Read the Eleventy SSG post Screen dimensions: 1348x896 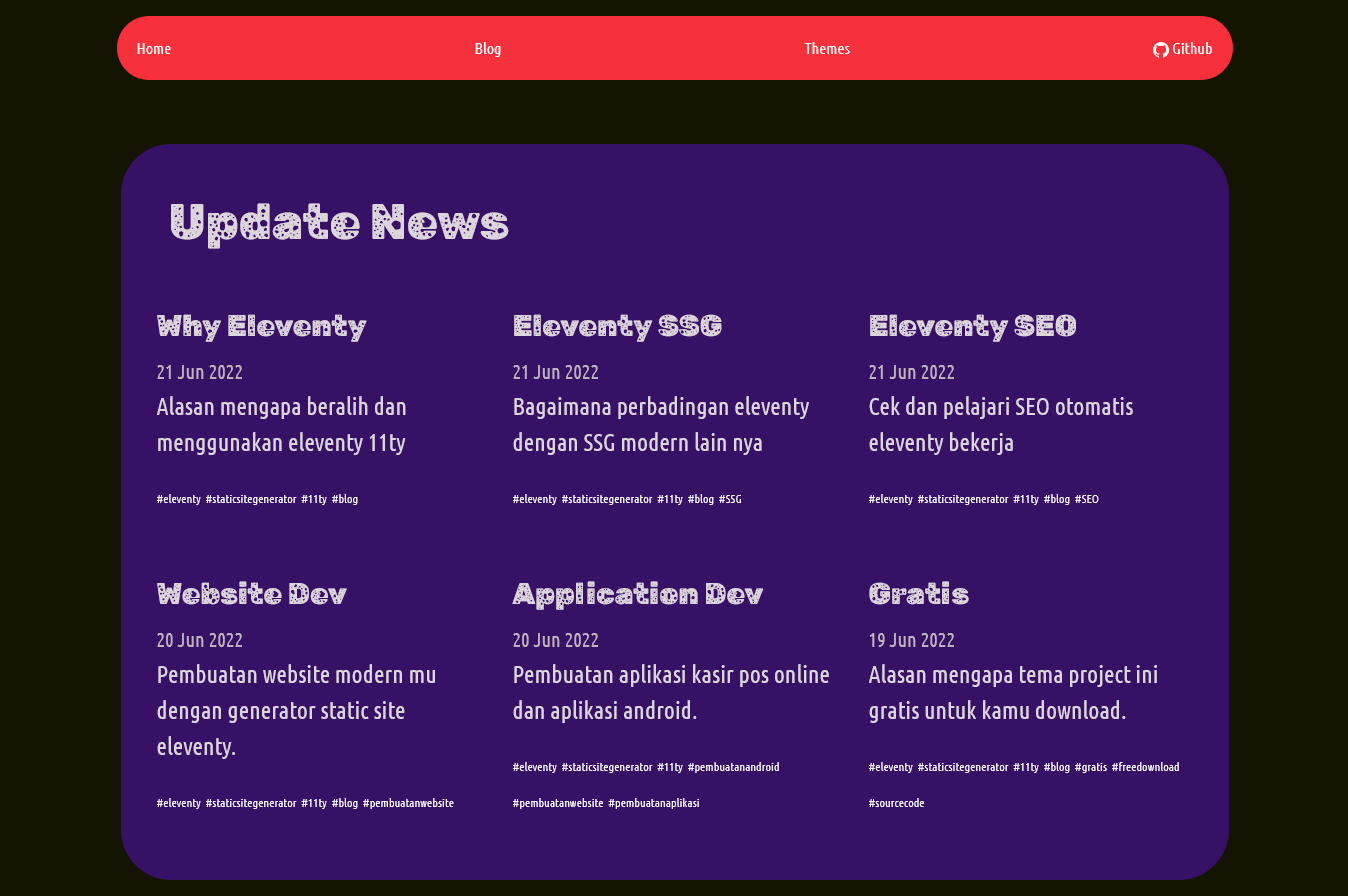(617, 327)
